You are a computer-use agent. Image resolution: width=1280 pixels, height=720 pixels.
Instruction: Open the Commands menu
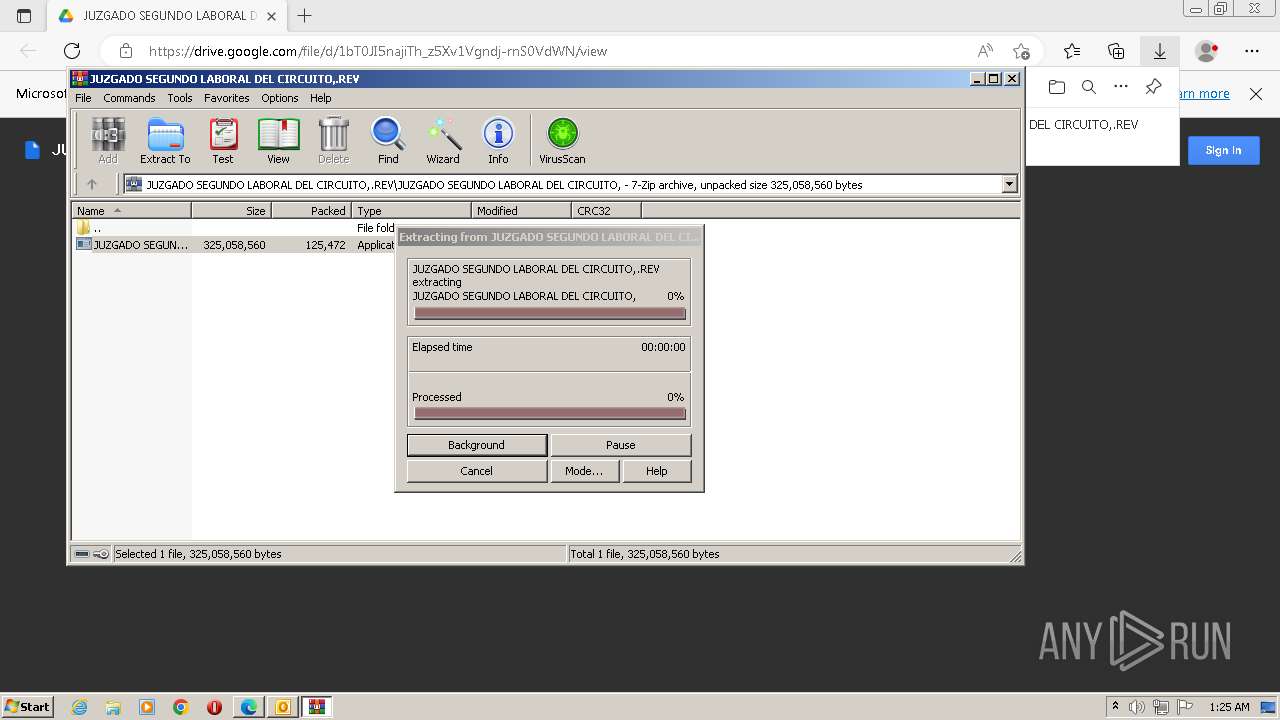[x=129, y=98]
